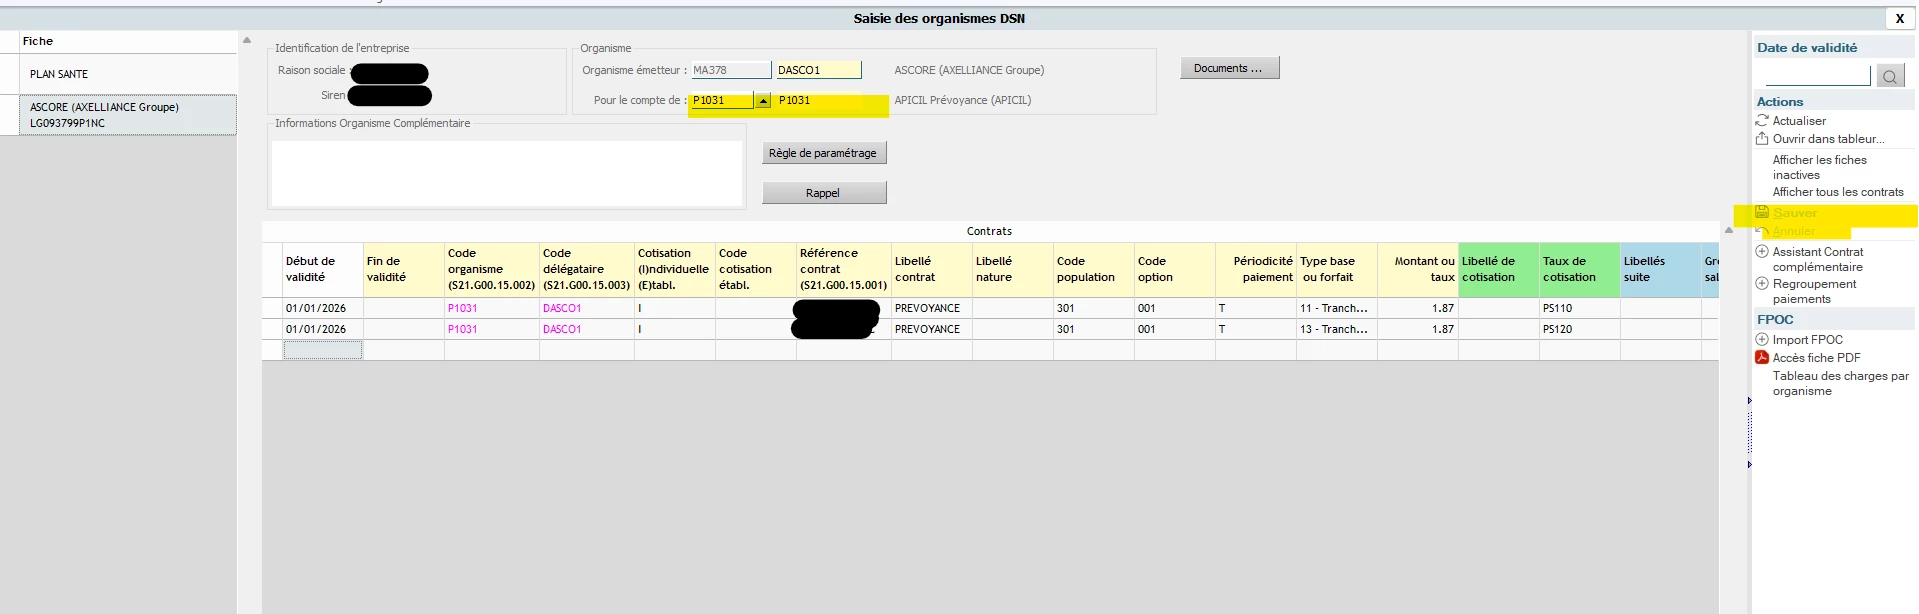Click the green Libellé de cotisation header
The image size is (1919, 614).
tap(1499, 269)
